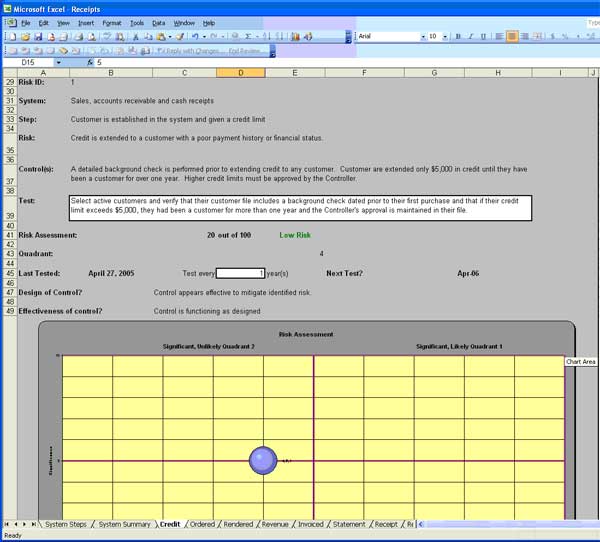Image resolution: width=600 pixels, height=542 pixels.
Task: Click the horizontal scrollbar left arrow
Action: (421, 524)
